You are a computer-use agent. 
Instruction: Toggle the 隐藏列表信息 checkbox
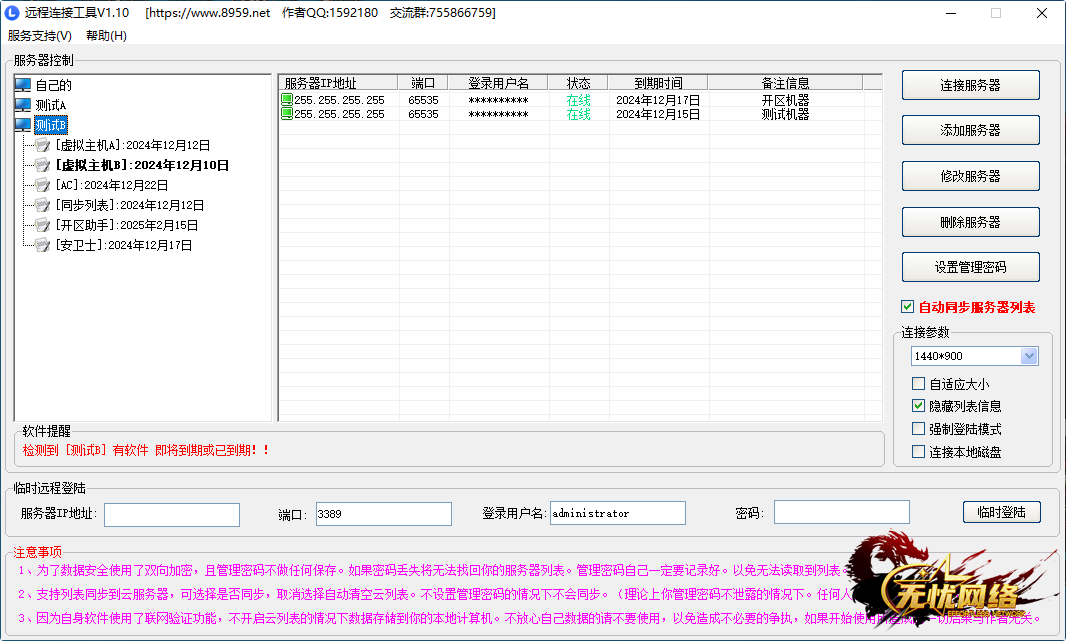(x=918, y=406)
